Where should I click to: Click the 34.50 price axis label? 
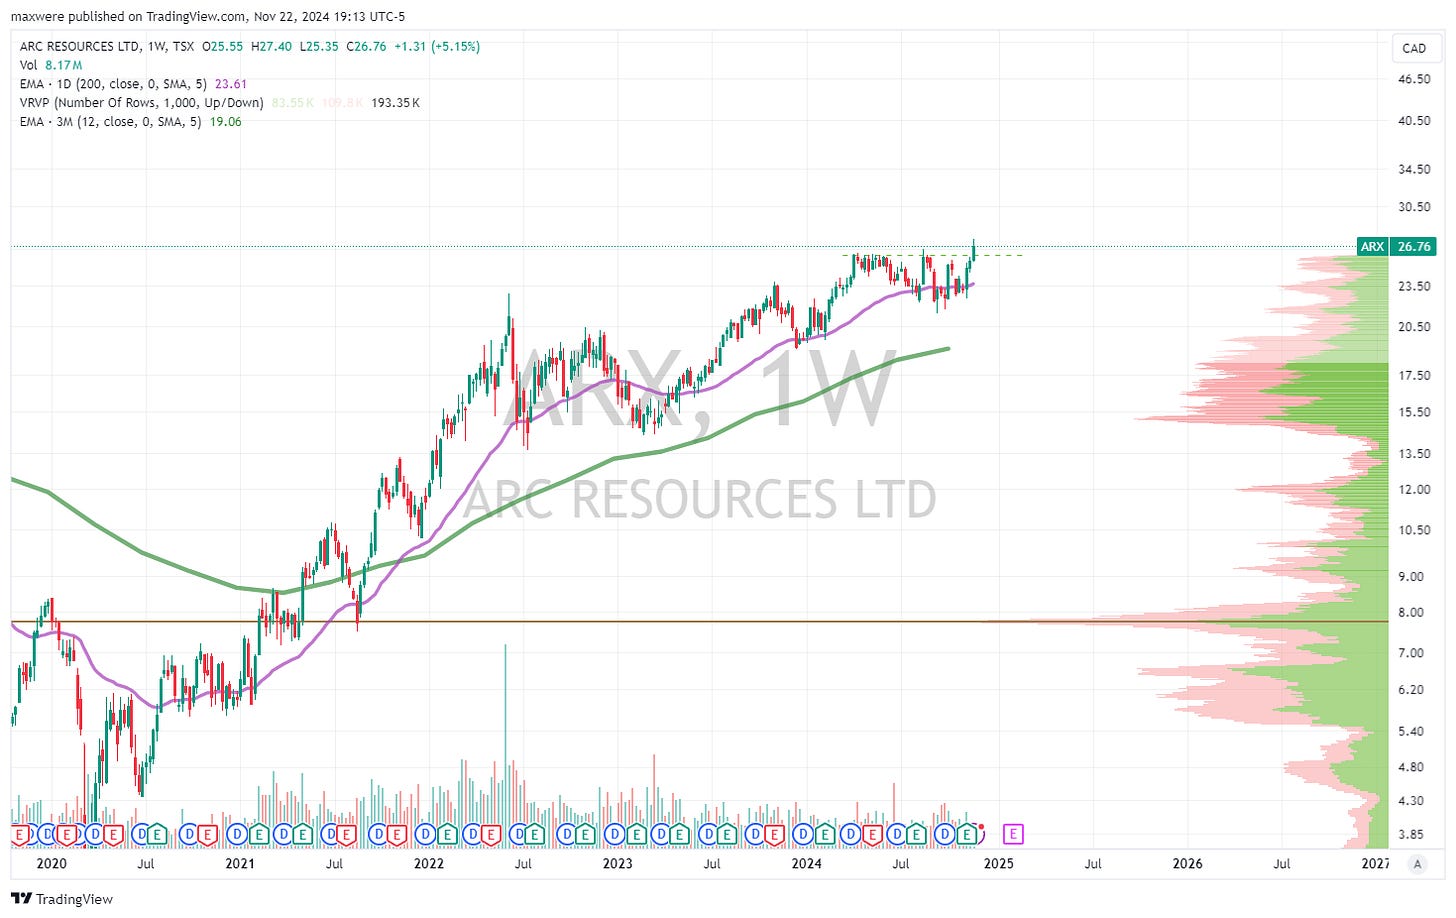coord(1414,169)
